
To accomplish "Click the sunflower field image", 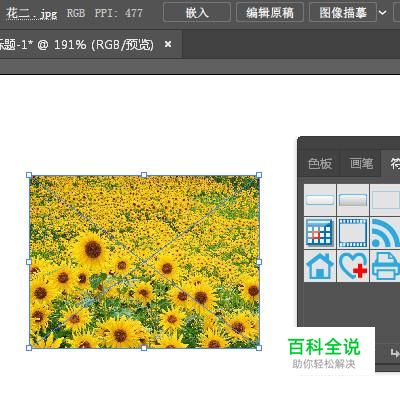I will 144,261.
